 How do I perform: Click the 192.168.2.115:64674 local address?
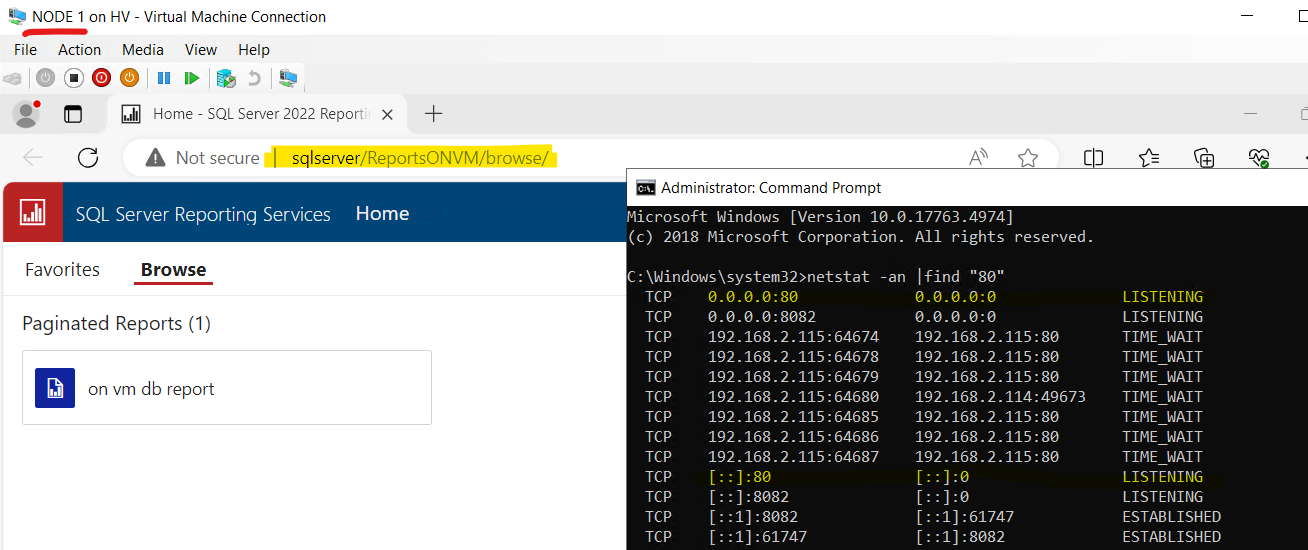793,336
